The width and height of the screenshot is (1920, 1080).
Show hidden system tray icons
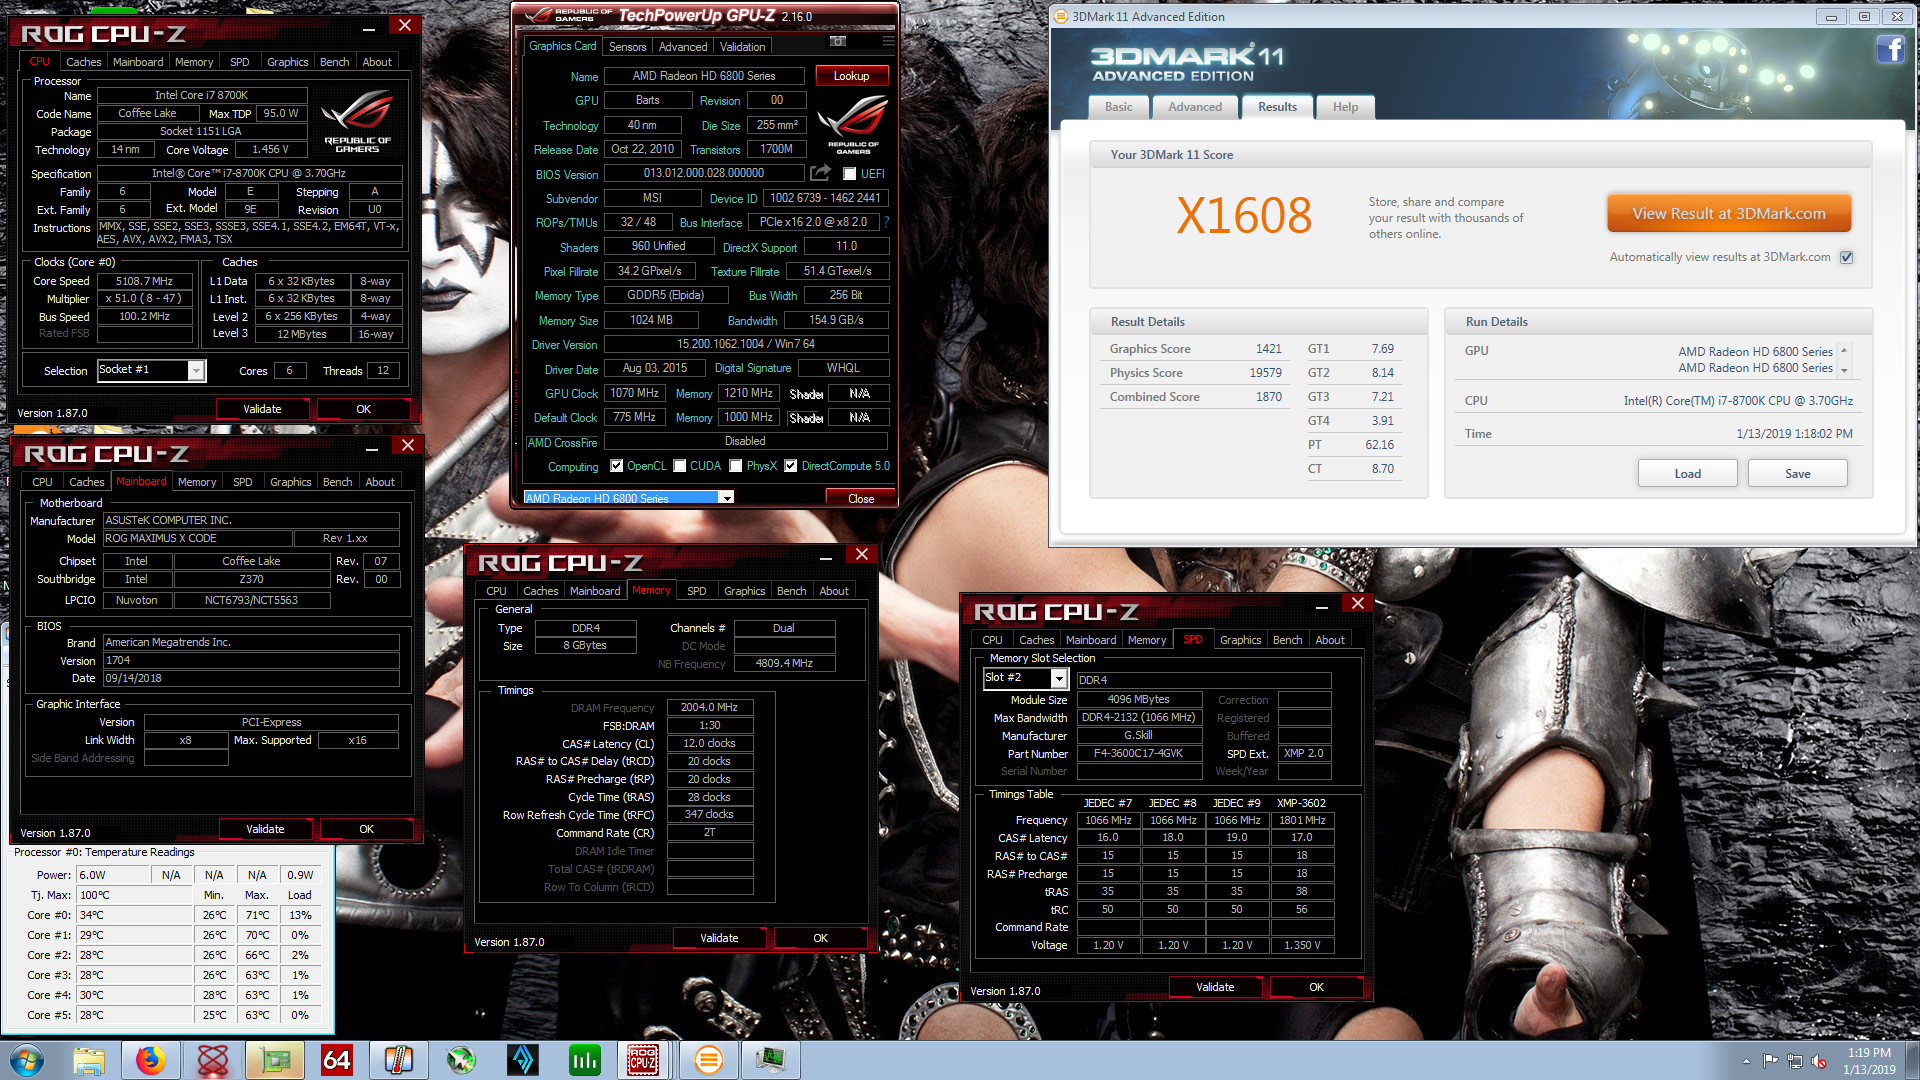pyautogui.click(x=1746, y=1061)
